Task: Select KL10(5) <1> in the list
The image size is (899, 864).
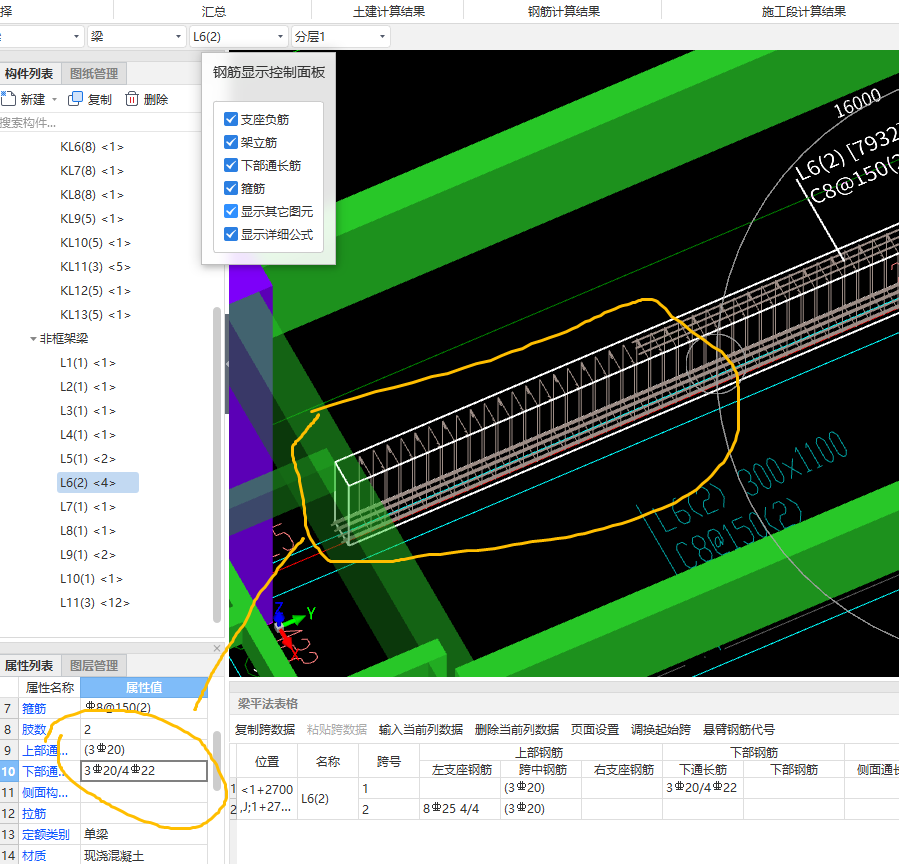Action: pos(95,243)
